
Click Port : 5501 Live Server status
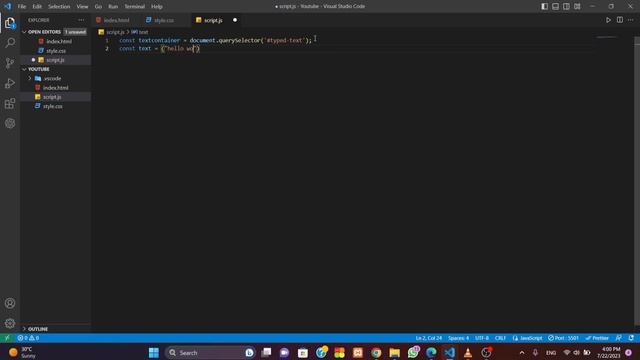pyautogui.click(x=564, y=338)
